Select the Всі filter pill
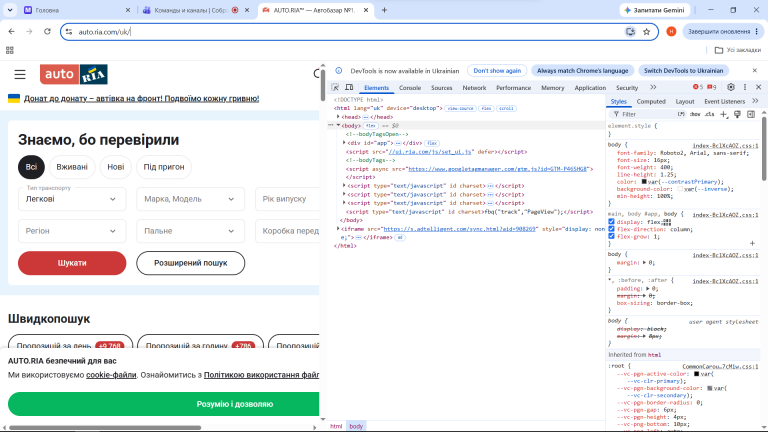Image resolution: width=768 pixels, height=432 pixels. (31, 167)
